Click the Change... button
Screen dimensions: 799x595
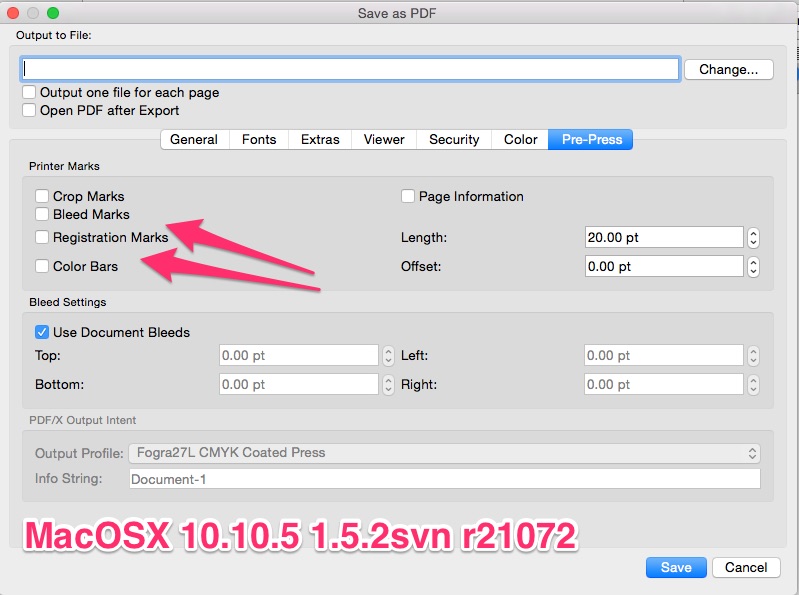[728, 69]
